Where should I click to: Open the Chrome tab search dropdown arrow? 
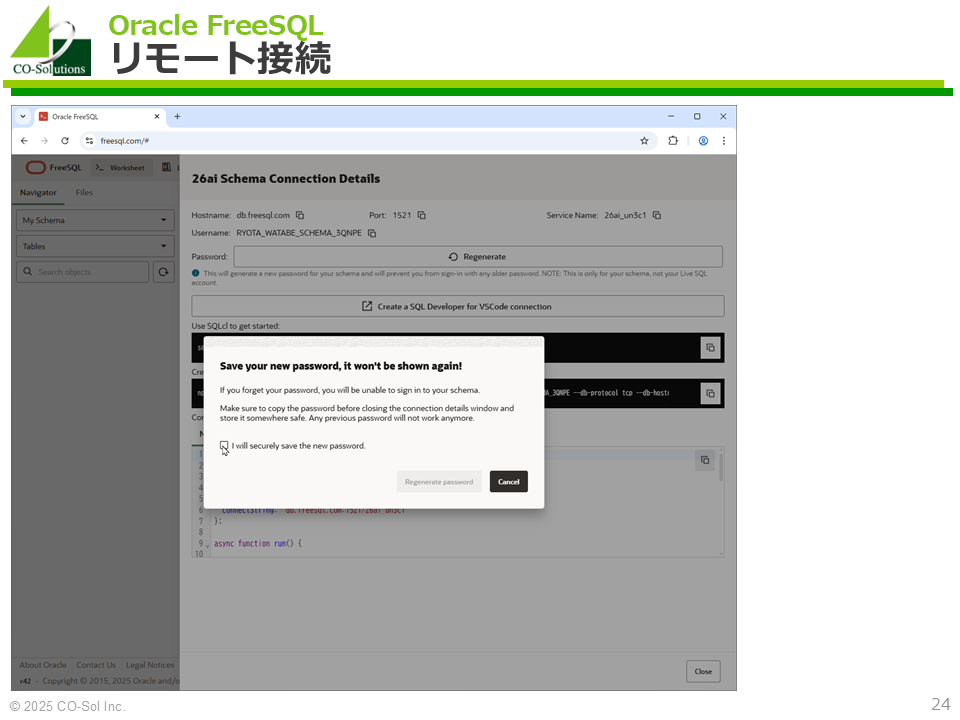[x=23, y=116]
